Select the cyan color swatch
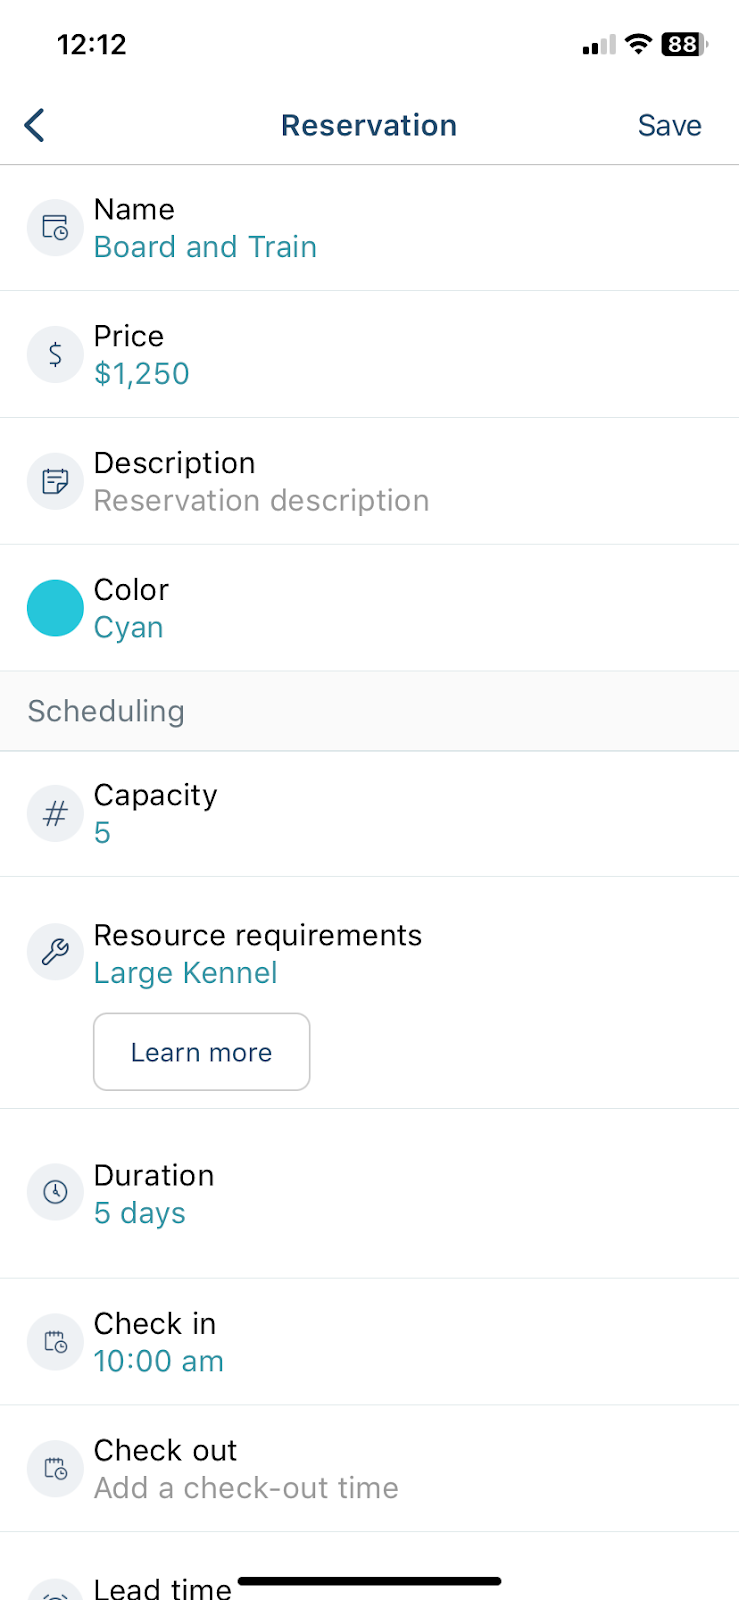The width and height of the screenshot is (739, 1600). click(x=55, y=608)
